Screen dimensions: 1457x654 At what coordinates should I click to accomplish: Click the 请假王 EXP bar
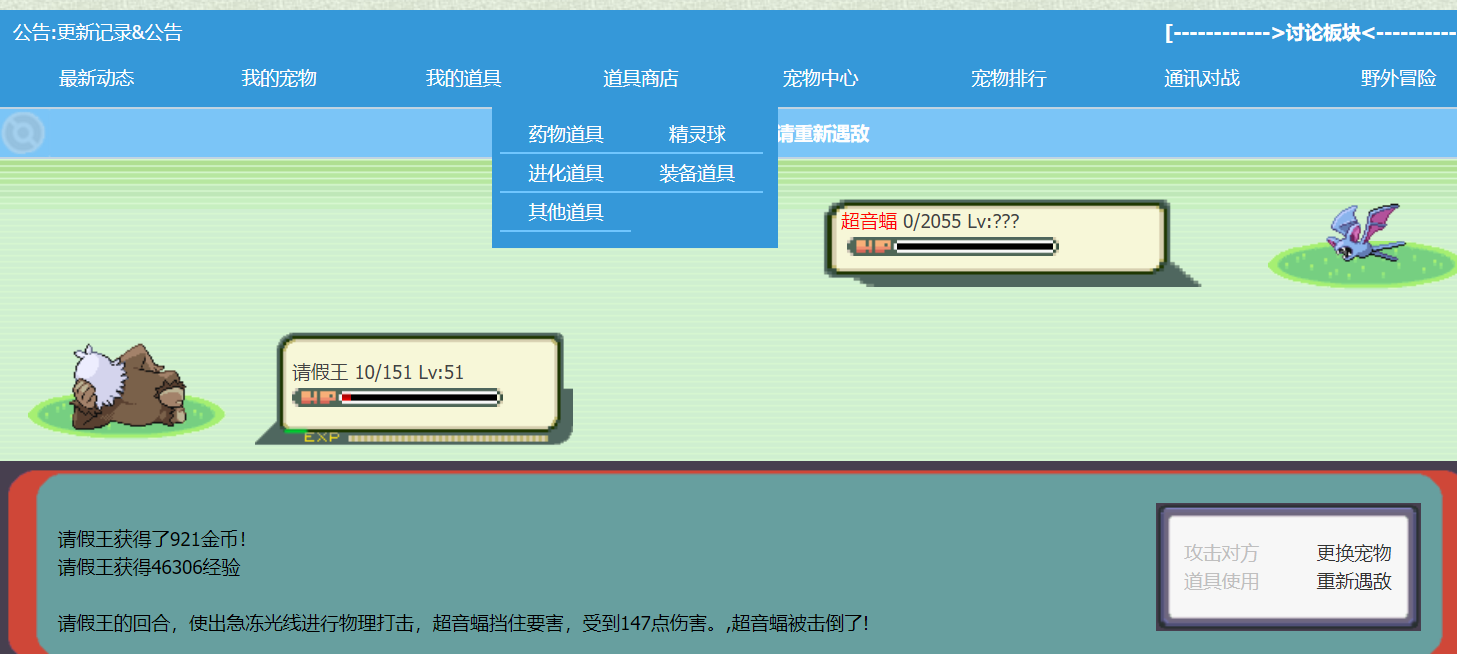click(426, 437)
